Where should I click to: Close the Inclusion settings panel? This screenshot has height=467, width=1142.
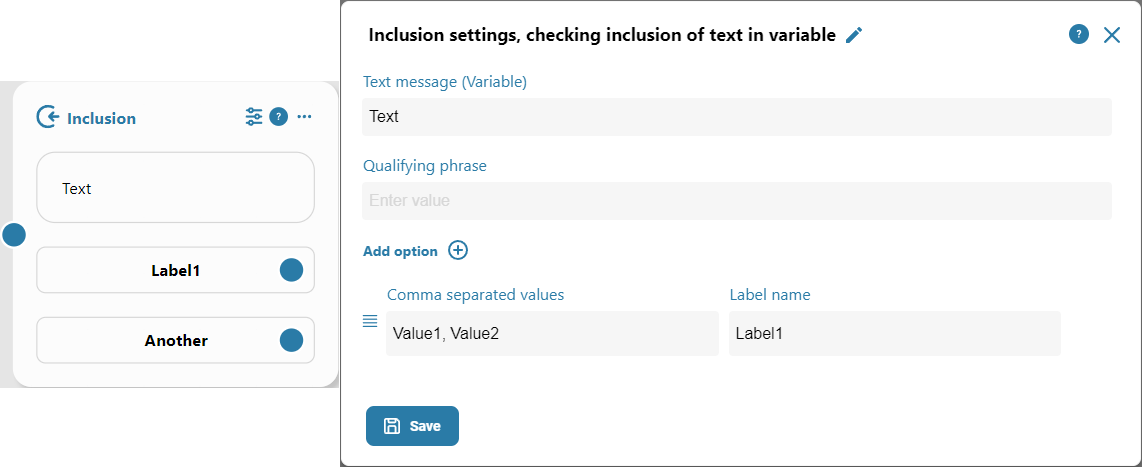coord(1112,35)
